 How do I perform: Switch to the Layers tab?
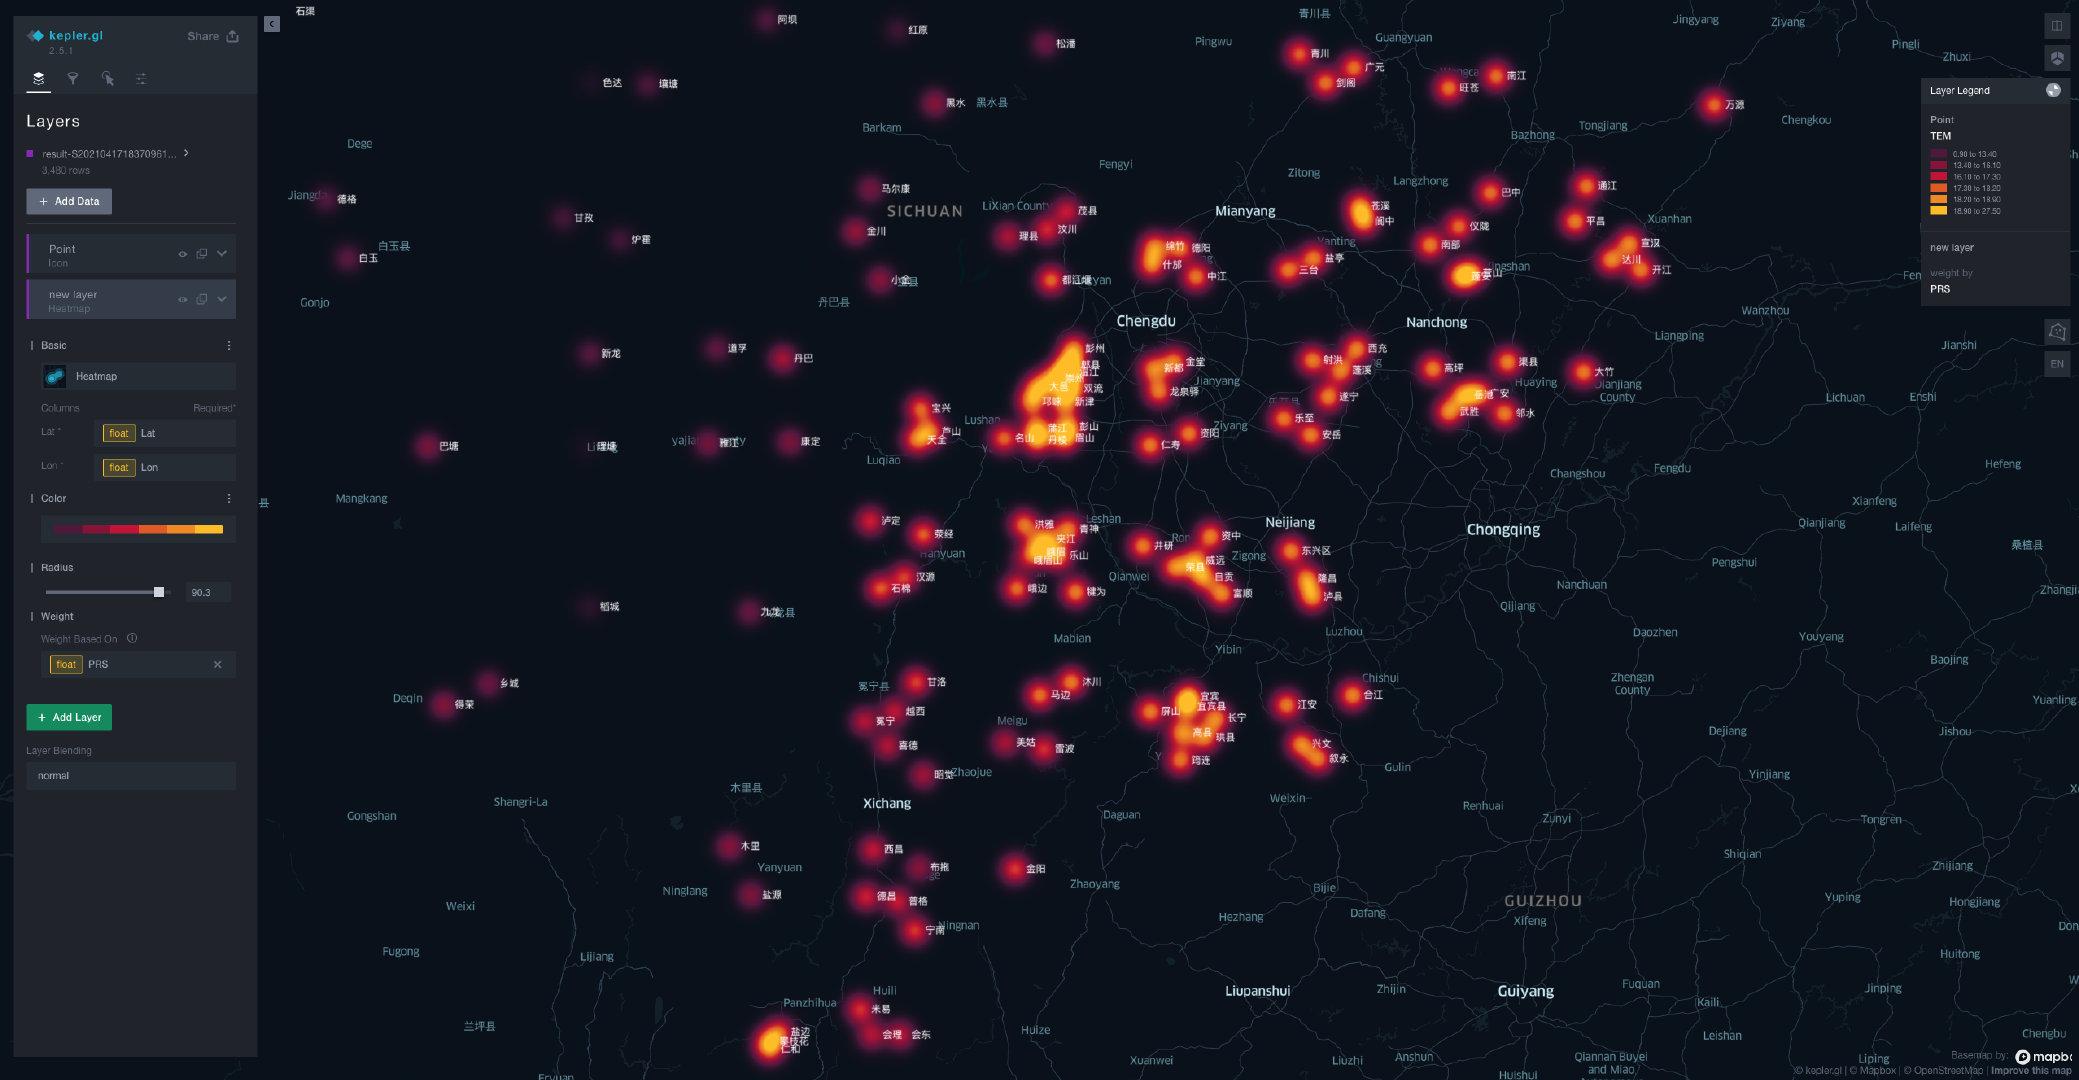[38, 78]
